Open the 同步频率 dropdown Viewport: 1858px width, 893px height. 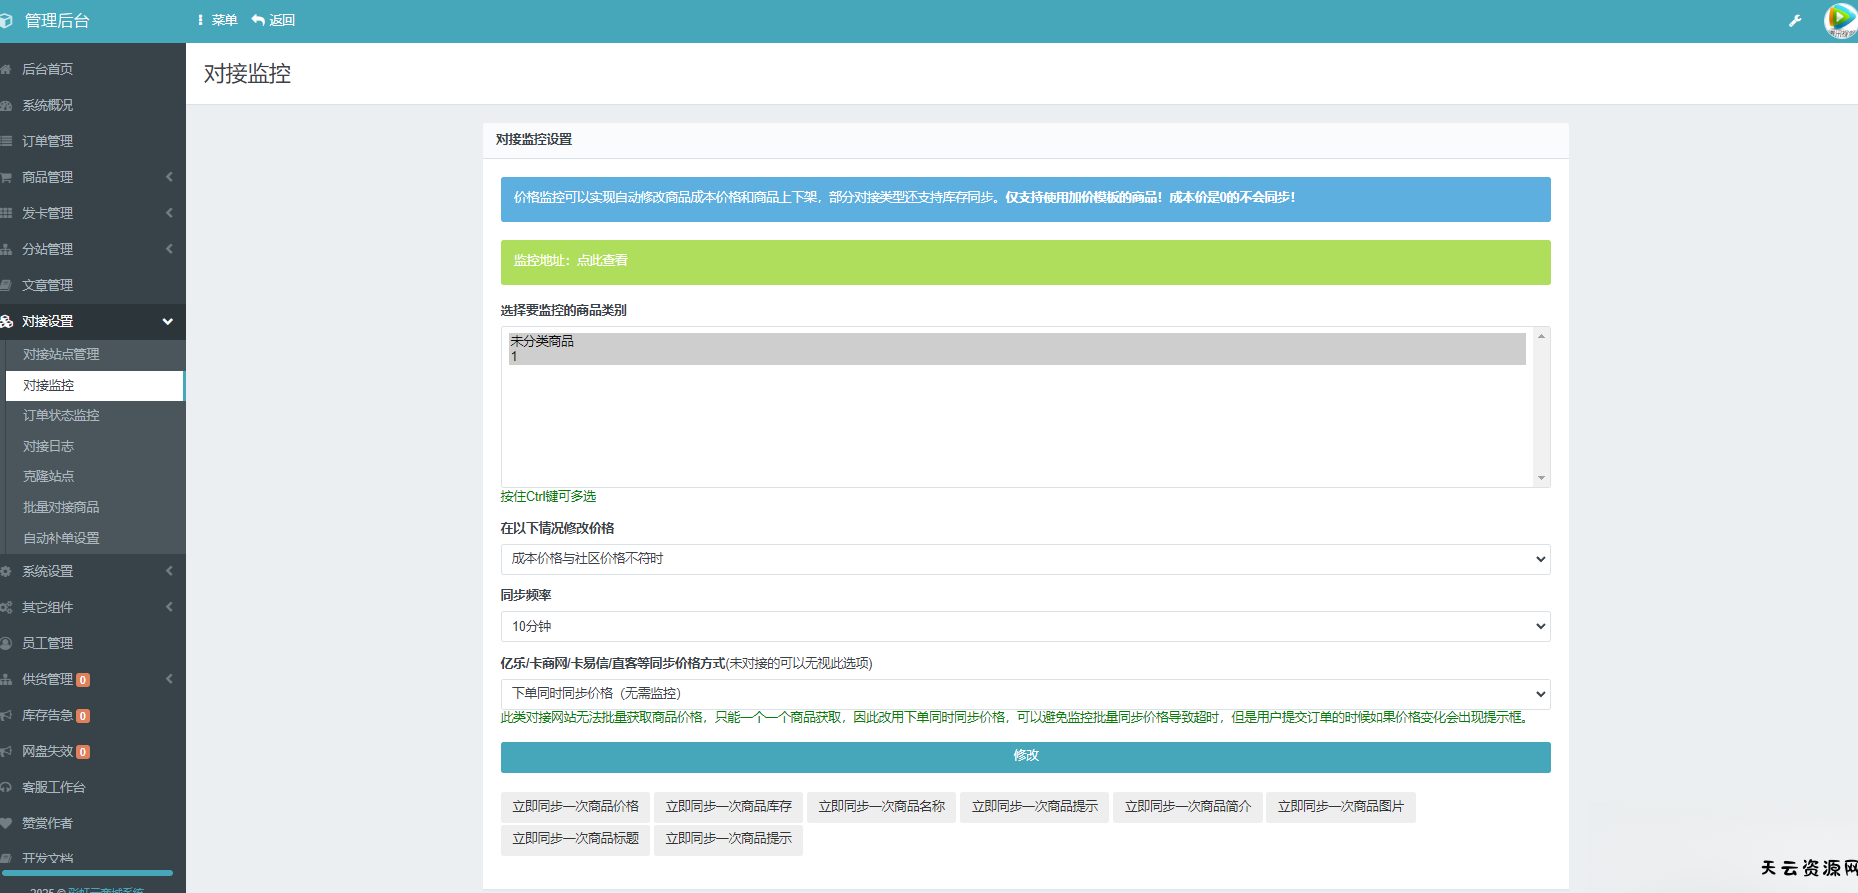1025,627
